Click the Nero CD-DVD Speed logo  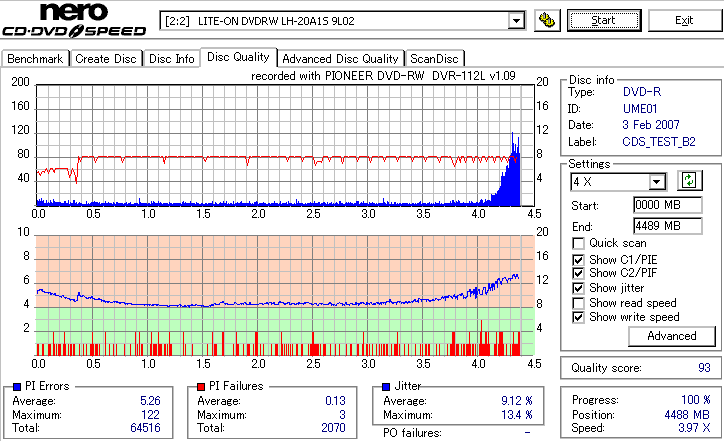click(74, 20)
